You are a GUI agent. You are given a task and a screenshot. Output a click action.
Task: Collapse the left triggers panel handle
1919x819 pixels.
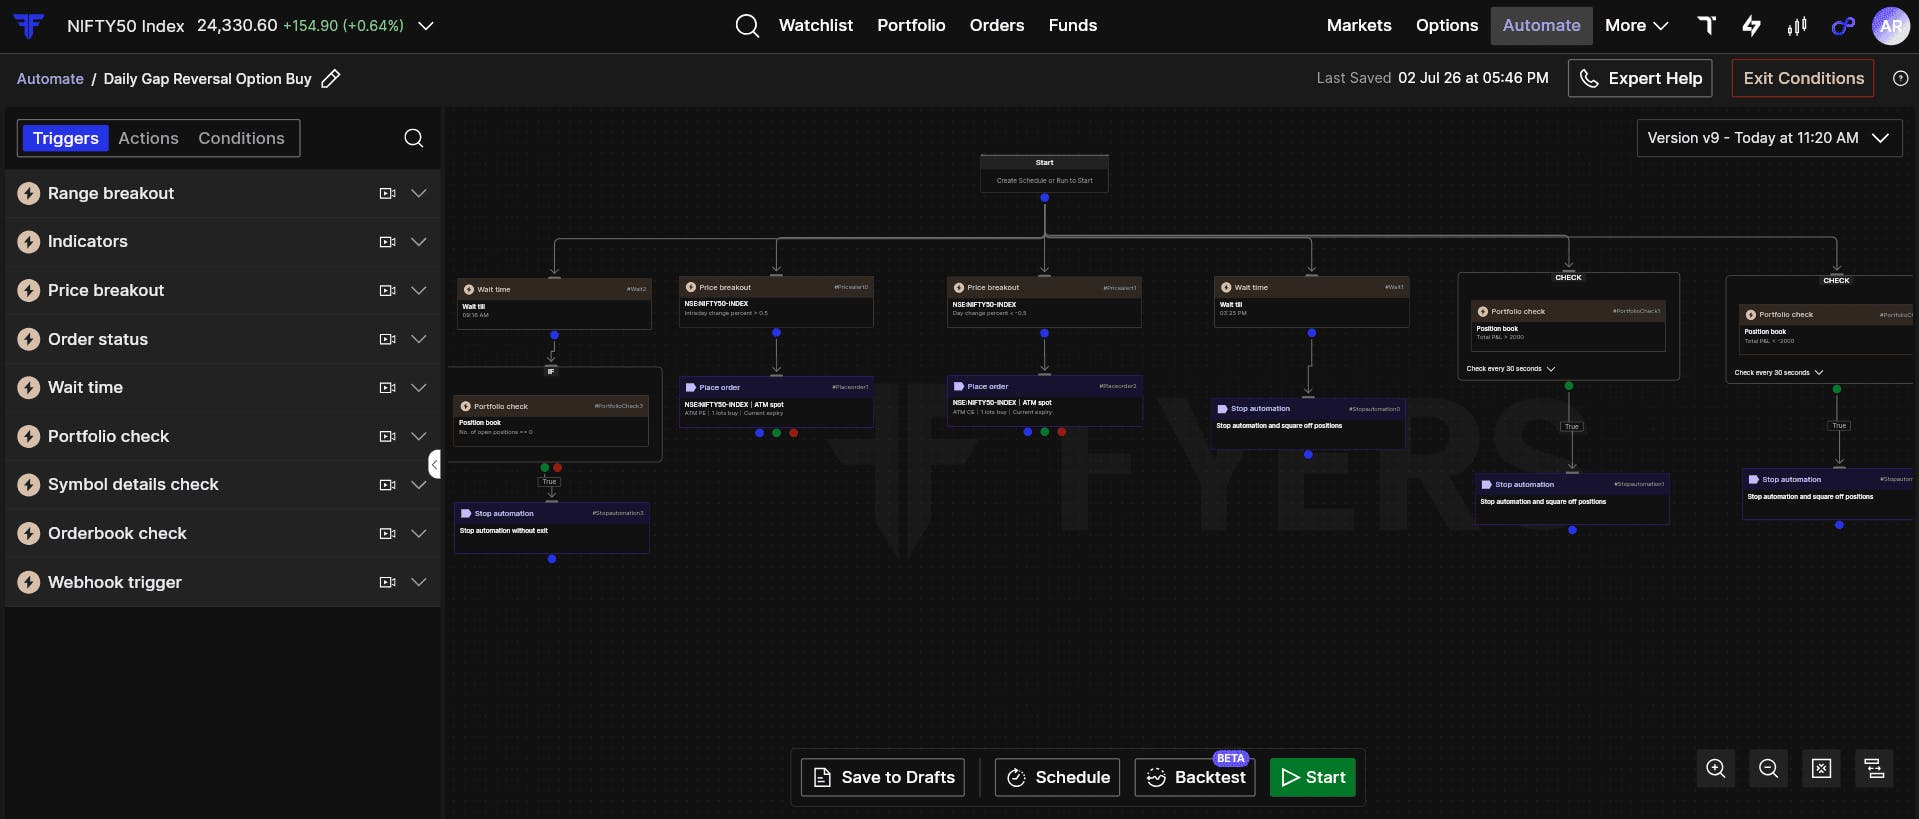click(435, 464)
